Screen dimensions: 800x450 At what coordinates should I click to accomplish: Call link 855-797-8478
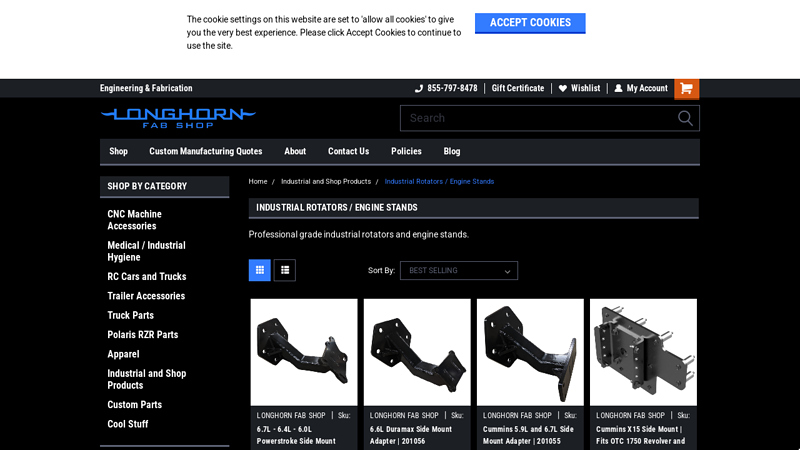[x=452, y=88]
